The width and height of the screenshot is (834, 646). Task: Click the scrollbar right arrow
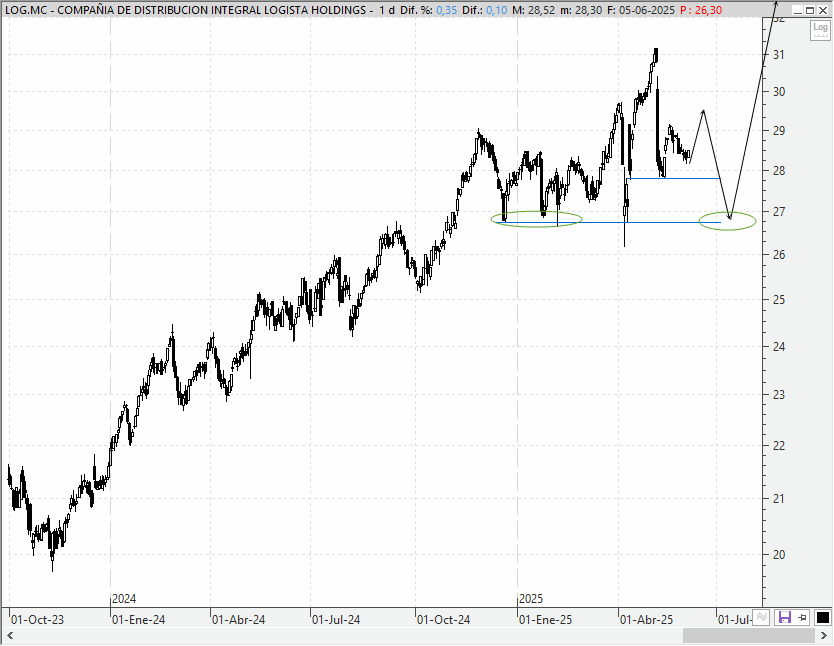coord(824,635)
